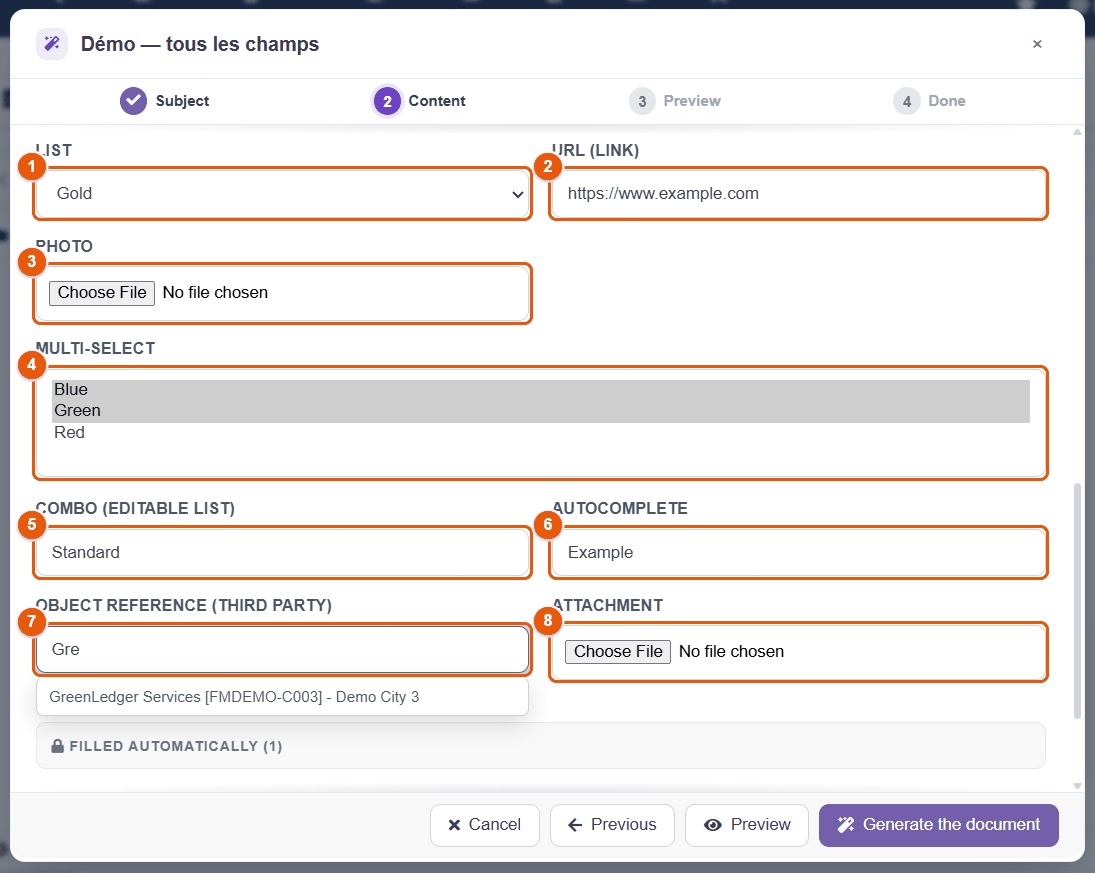This screenshot has width=1095, height=873.
Task: Go back to the Subject step
Action: 164,101
